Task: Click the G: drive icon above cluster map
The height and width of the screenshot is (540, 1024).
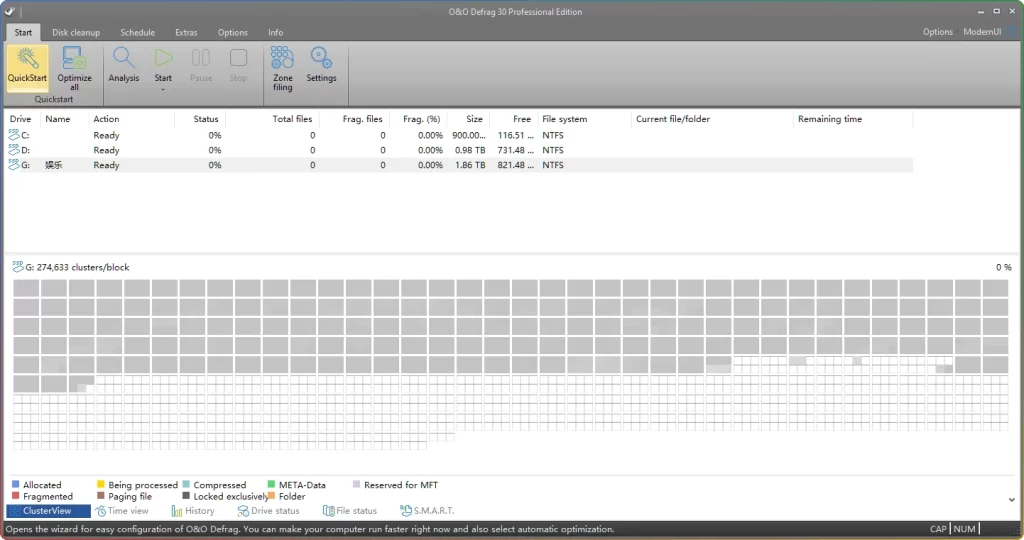Action: point(18,266)
